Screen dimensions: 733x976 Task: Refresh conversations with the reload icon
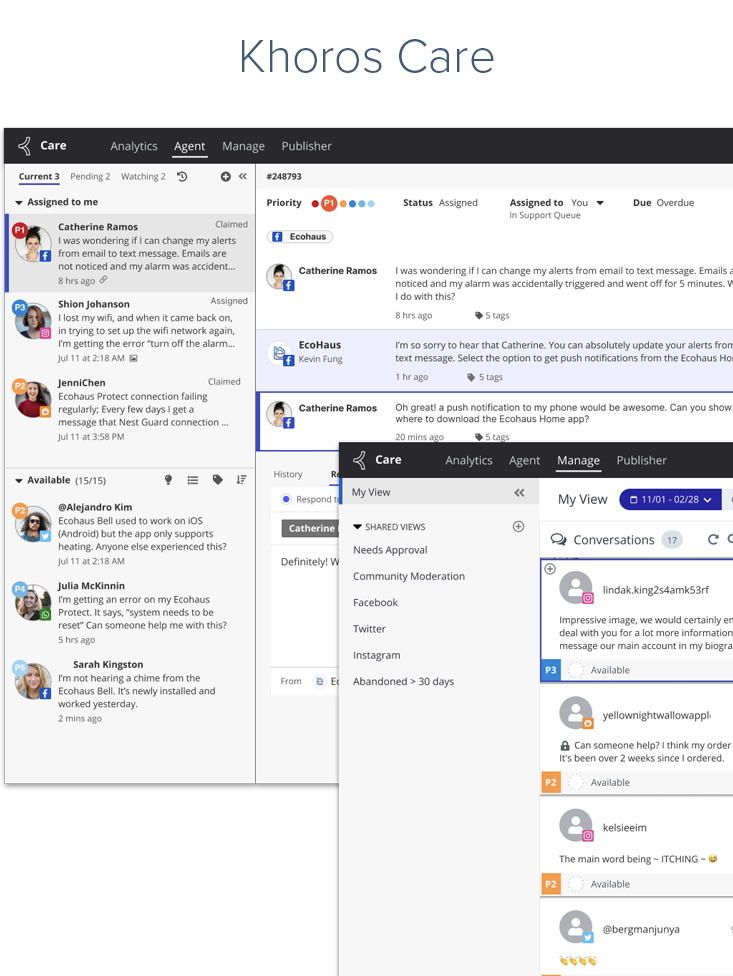pos(713,540)
